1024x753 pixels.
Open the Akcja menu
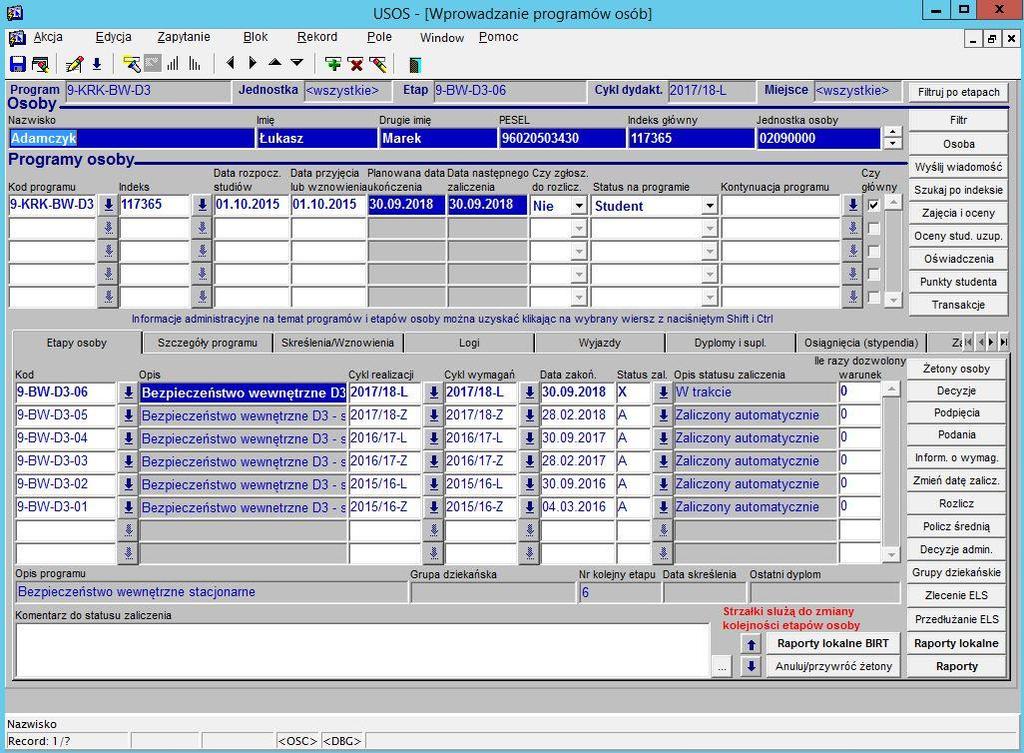point(48,37)
